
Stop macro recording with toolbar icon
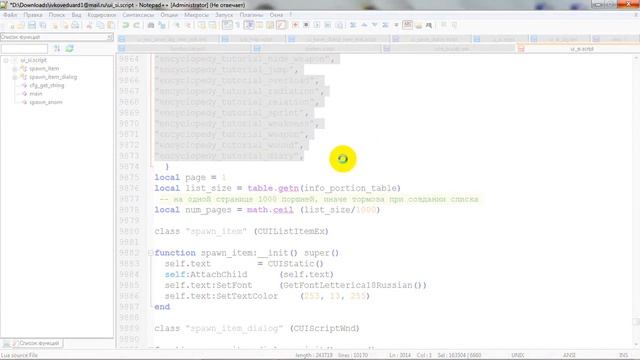(306, 25)
